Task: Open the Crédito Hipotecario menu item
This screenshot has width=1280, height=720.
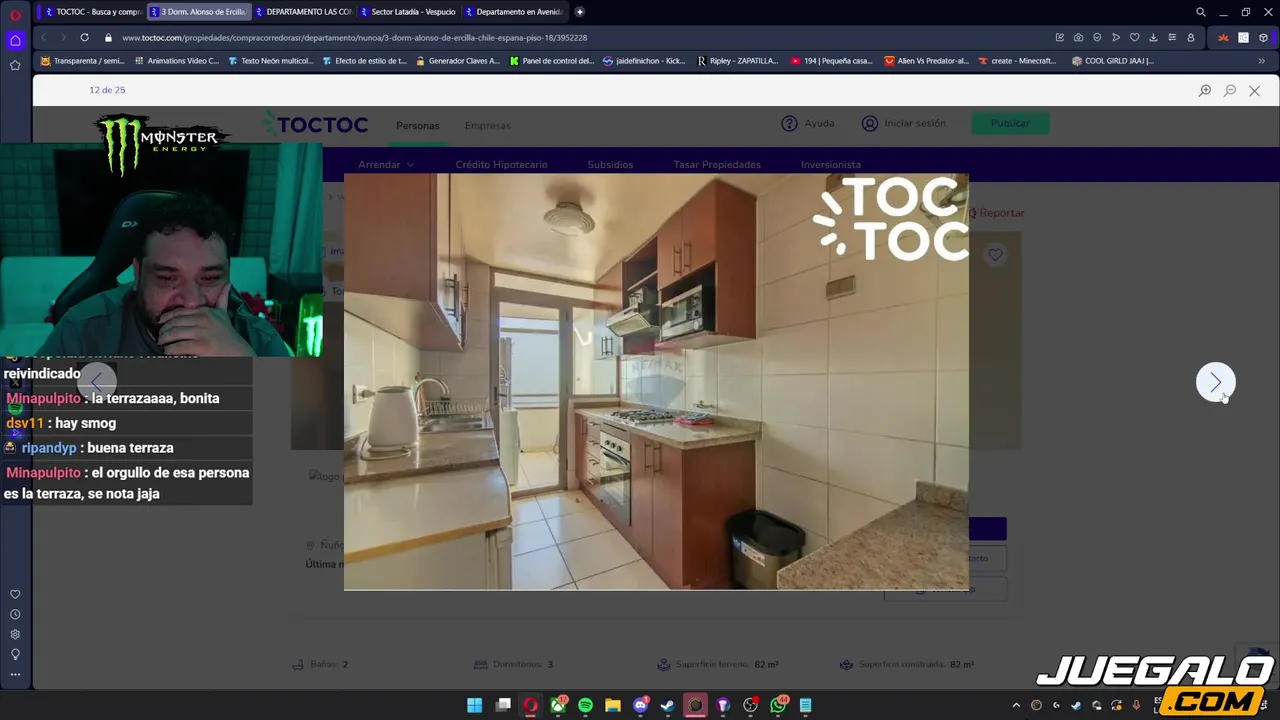Action: tap(501, 164)
